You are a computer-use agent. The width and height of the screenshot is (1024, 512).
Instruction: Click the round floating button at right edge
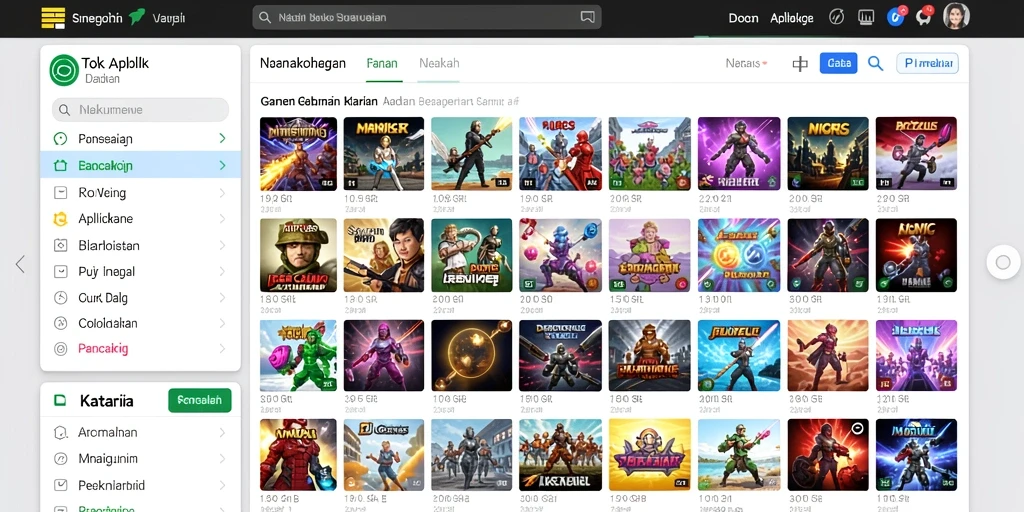(1003, 263)
